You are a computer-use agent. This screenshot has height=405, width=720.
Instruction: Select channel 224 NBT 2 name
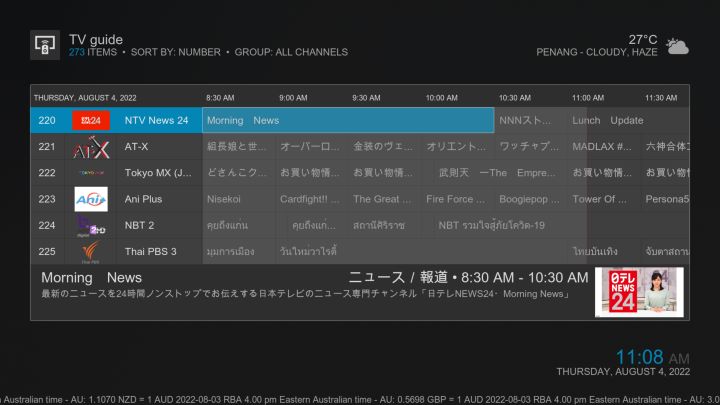tap(139, 225)
